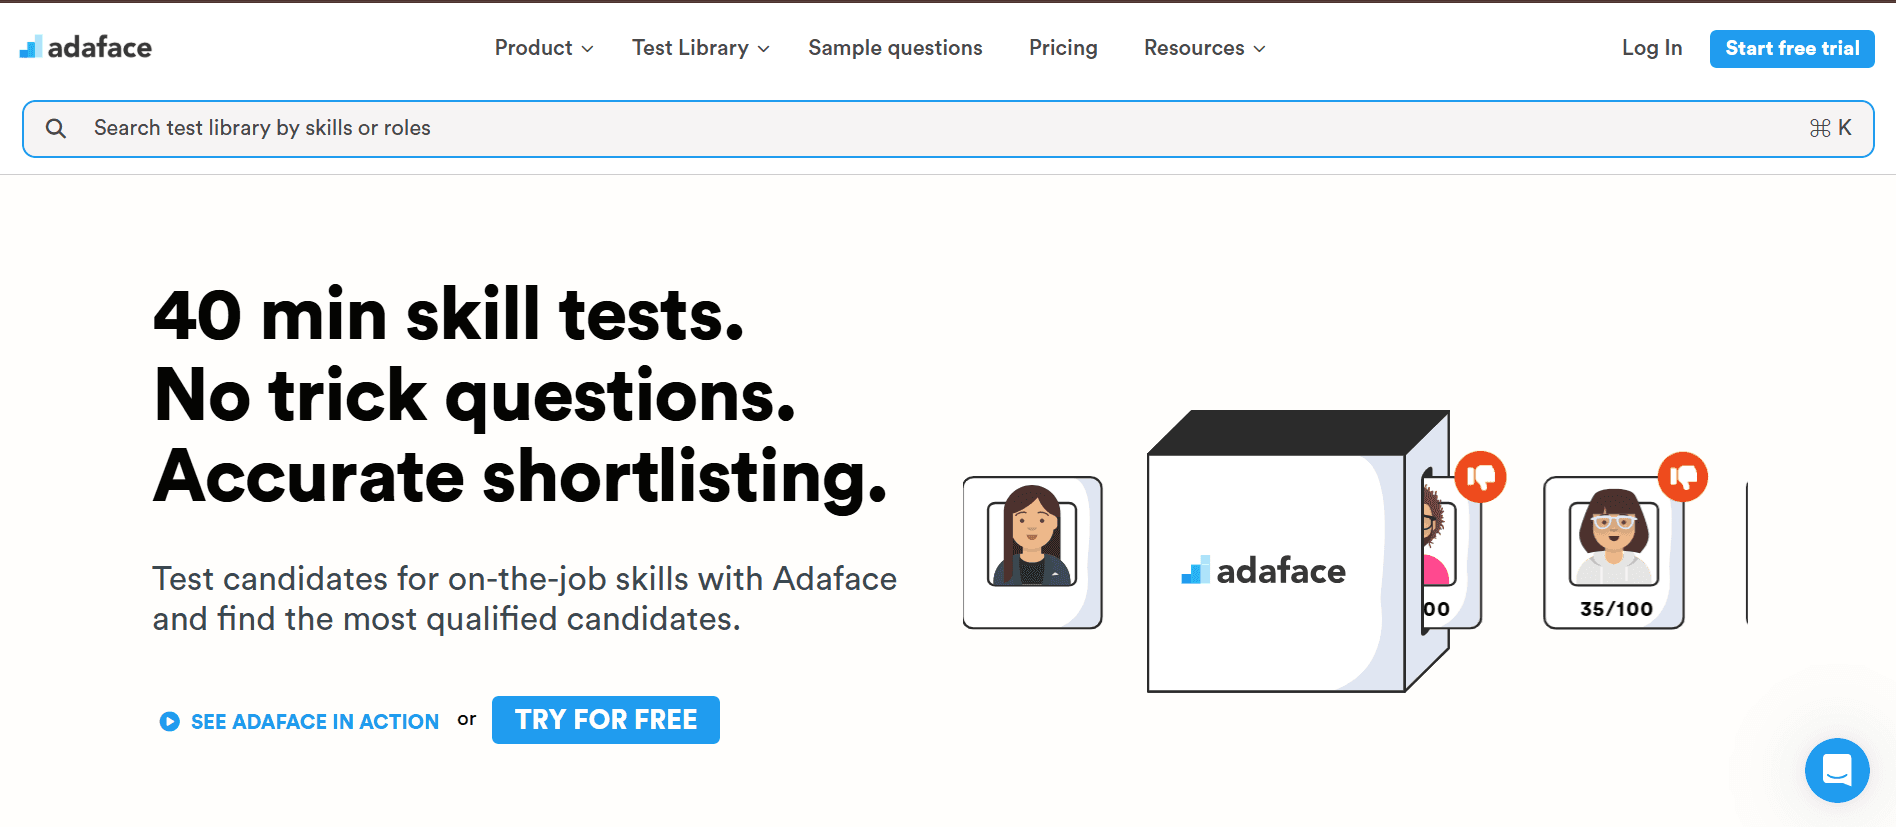Click the TRY FOR FREE button
Screen dimensions: 1896x827
(x=605, y=720)
